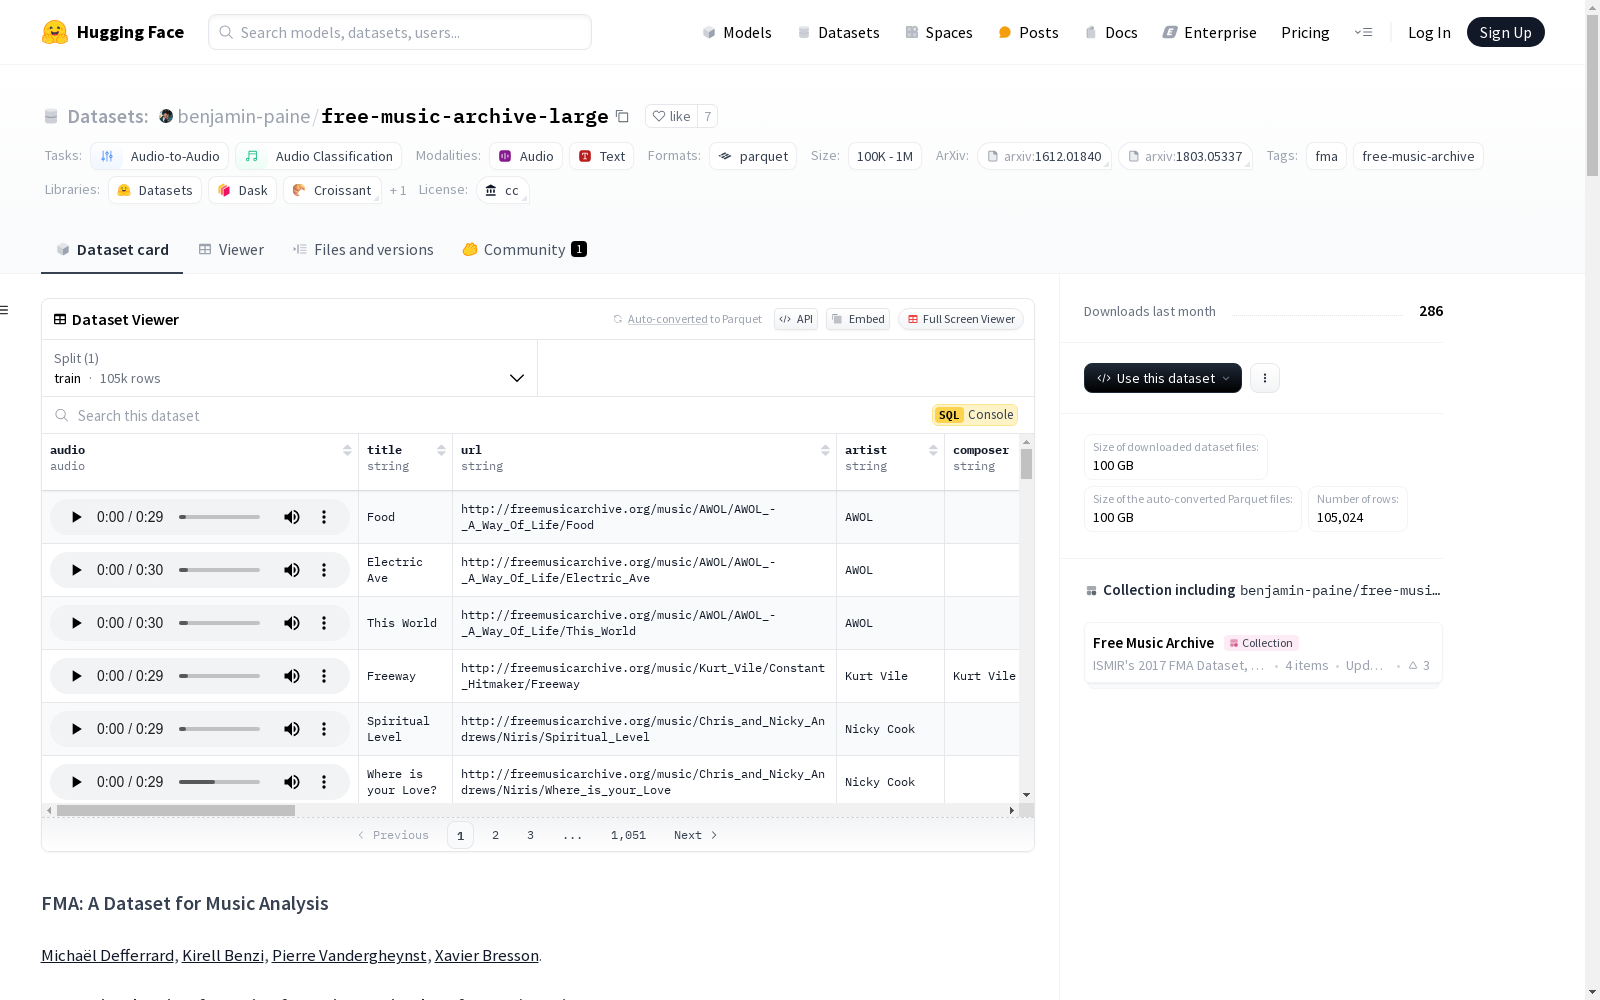This screenshot has height=1000, width=1600.
Task: Mute audio in the Spiritual Level row
Action: (x=292, y=729)
